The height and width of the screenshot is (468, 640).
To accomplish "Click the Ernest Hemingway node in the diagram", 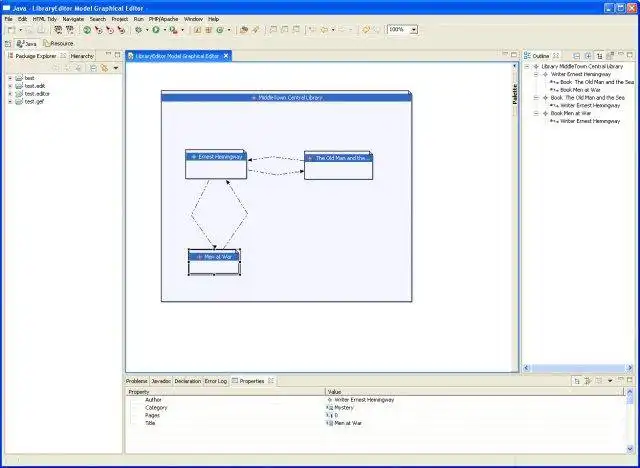I will [216, 164].
